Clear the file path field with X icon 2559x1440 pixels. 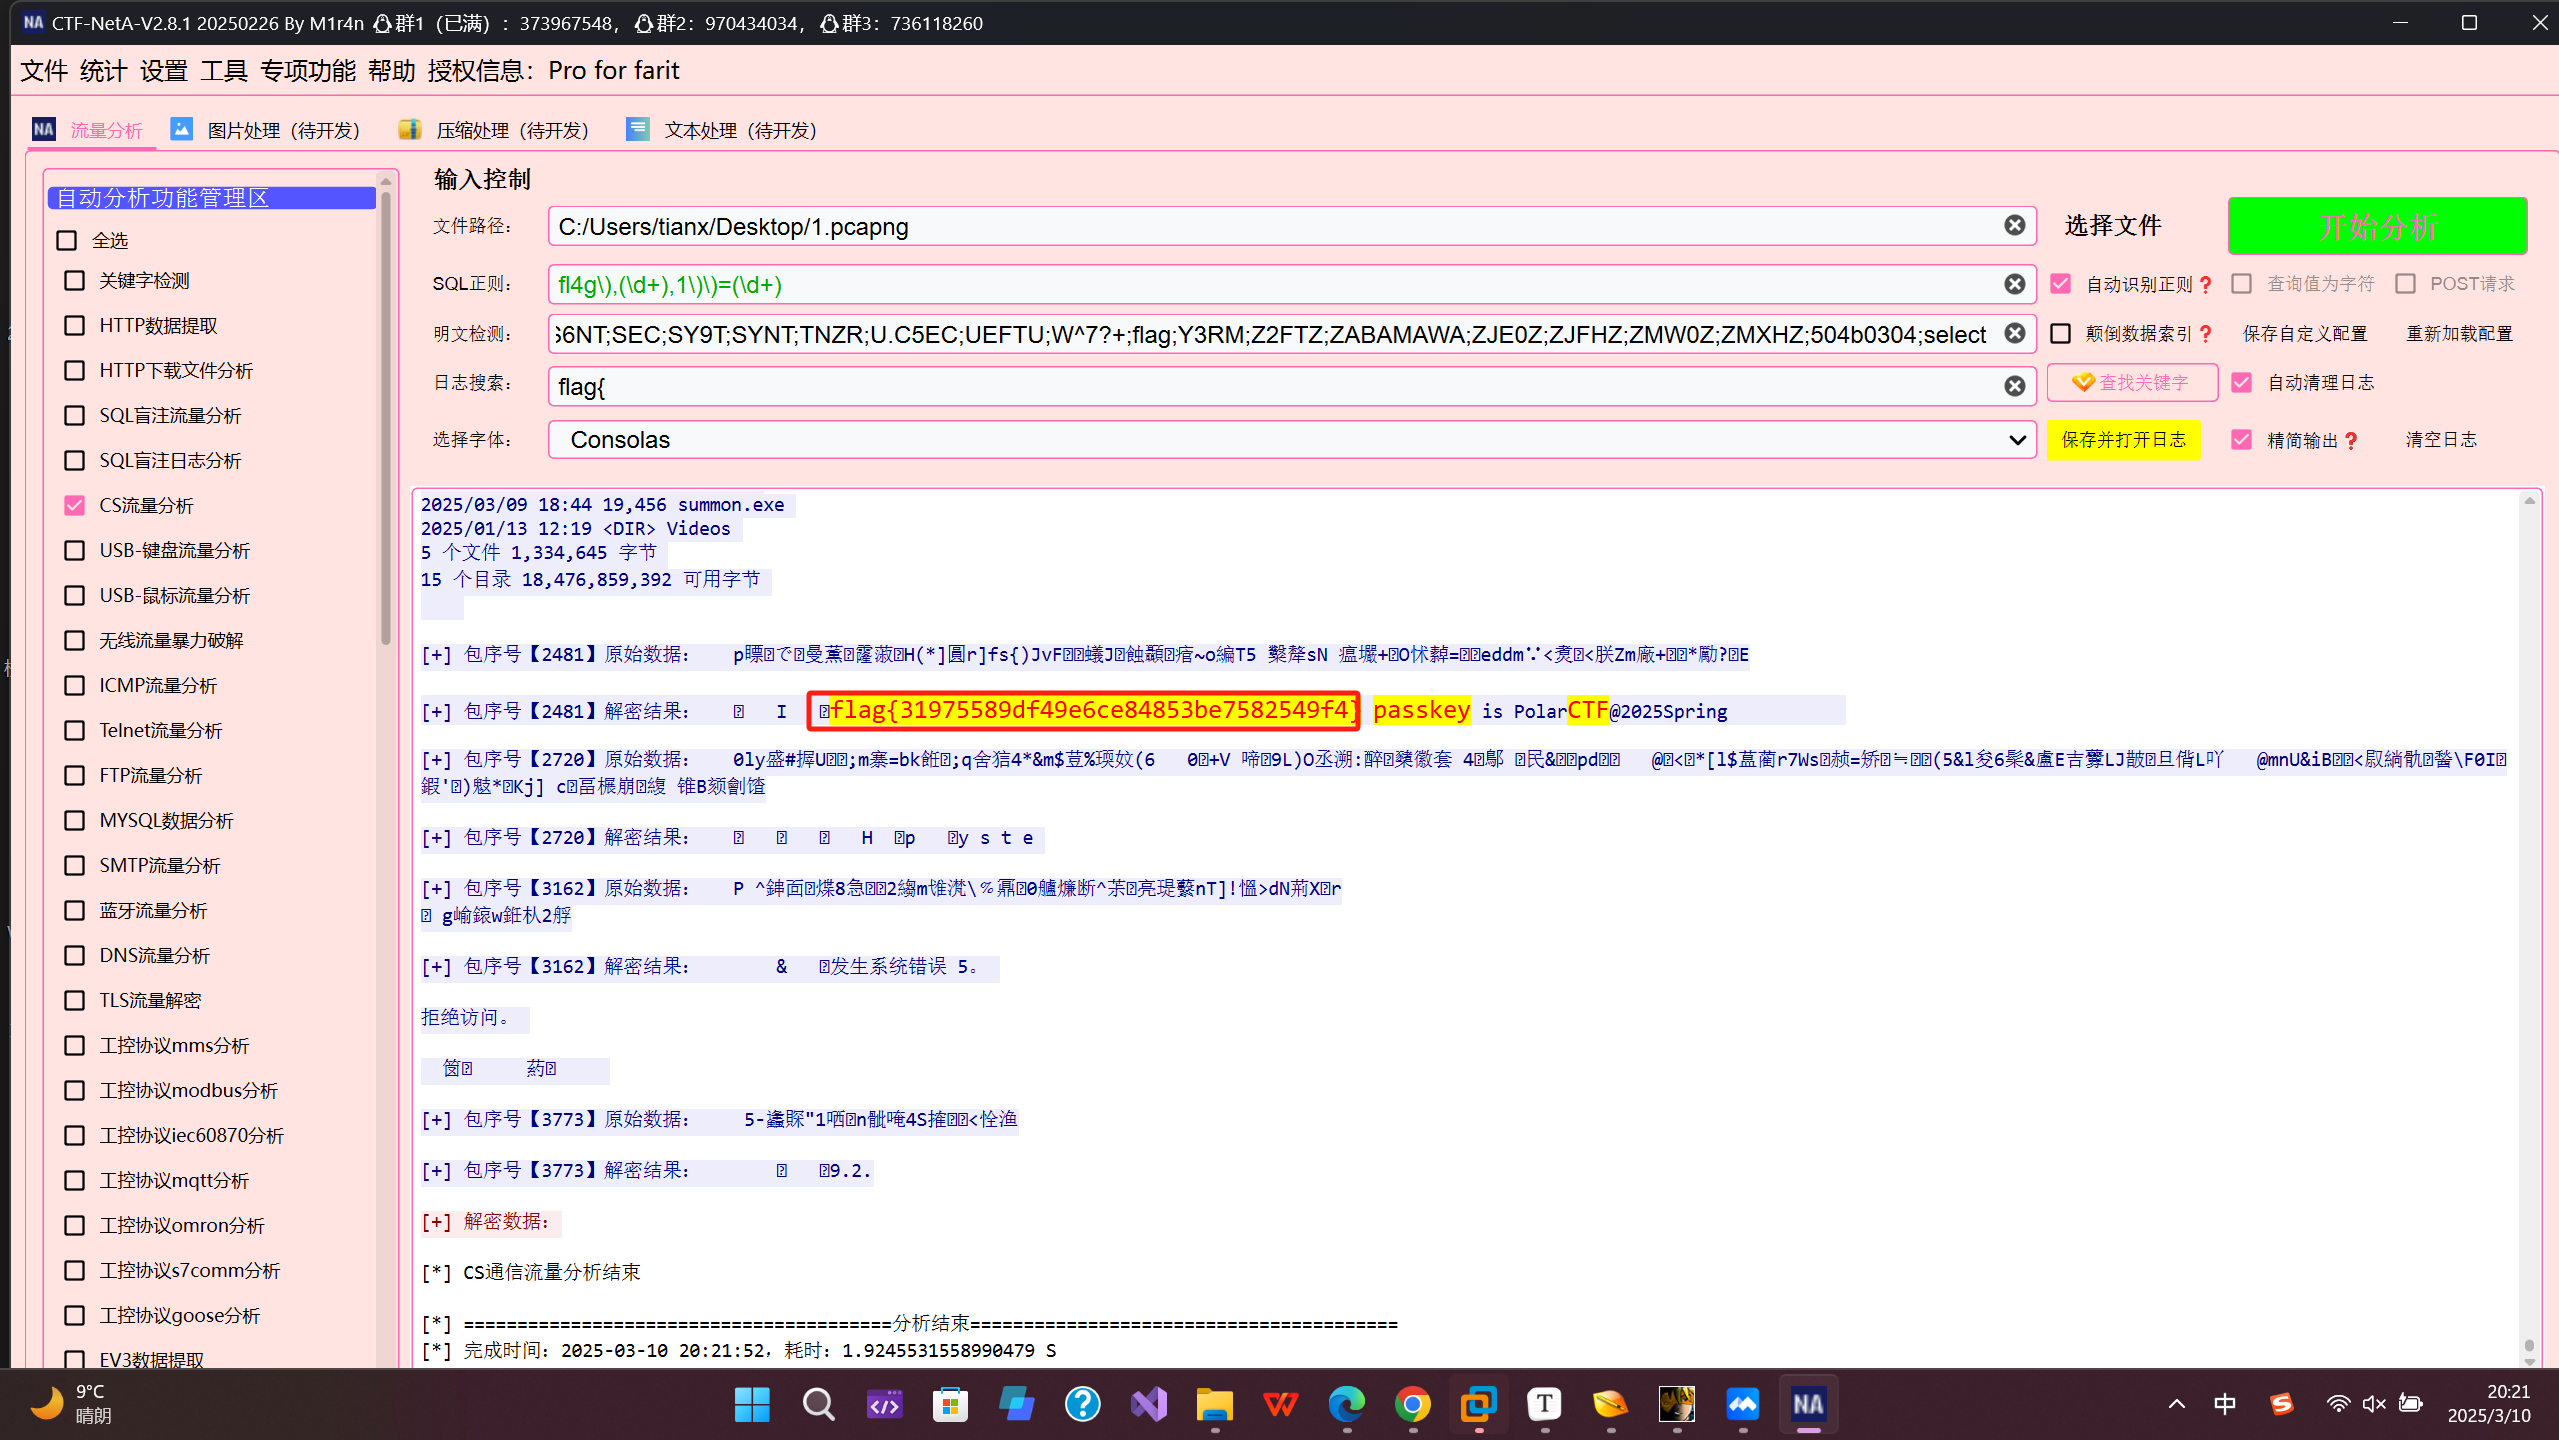tap(2014, 226)
